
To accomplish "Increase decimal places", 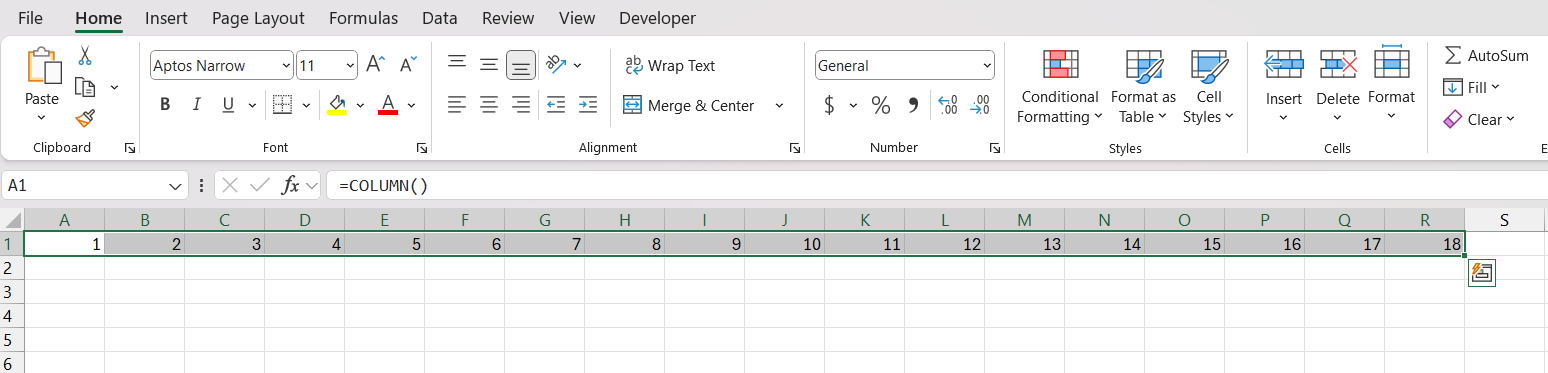I will coord(948,105).
